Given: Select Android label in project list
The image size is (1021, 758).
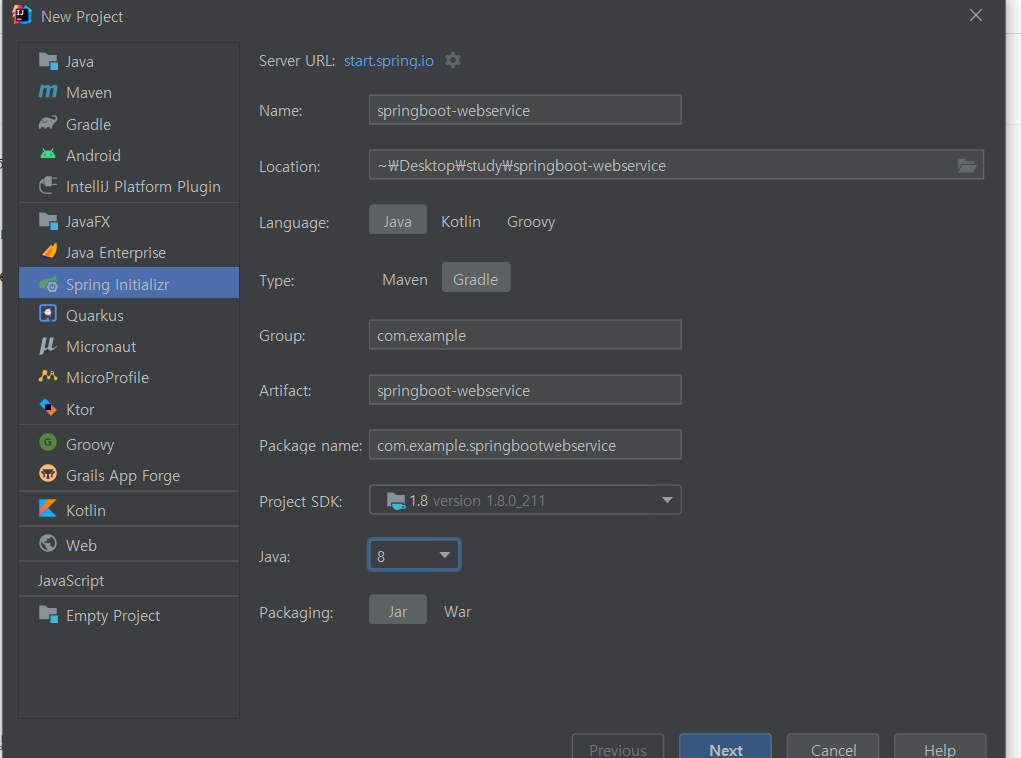Looking at the screenshot, I should 93,155.
